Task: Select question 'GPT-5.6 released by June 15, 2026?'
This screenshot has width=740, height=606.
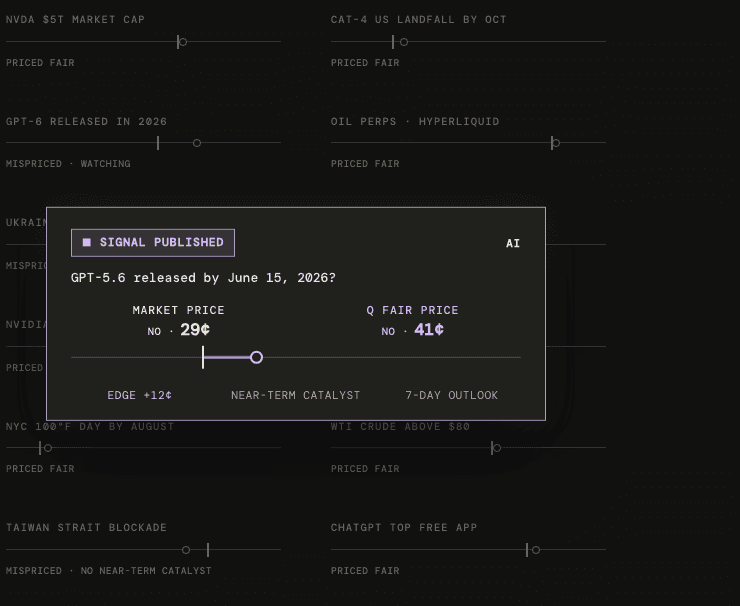Action: [x=203, y=278]
